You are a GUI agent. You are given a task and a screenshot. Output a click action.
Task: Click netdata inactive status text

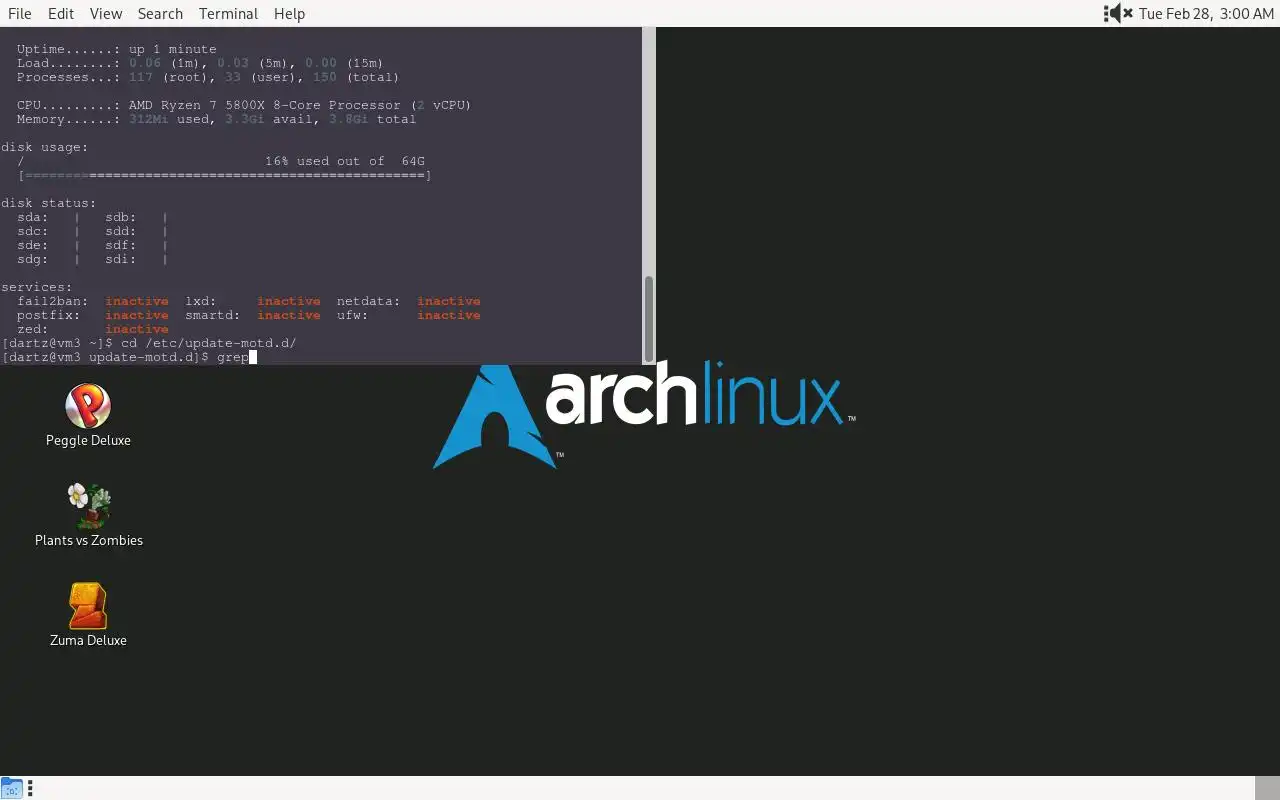point(449,301)
